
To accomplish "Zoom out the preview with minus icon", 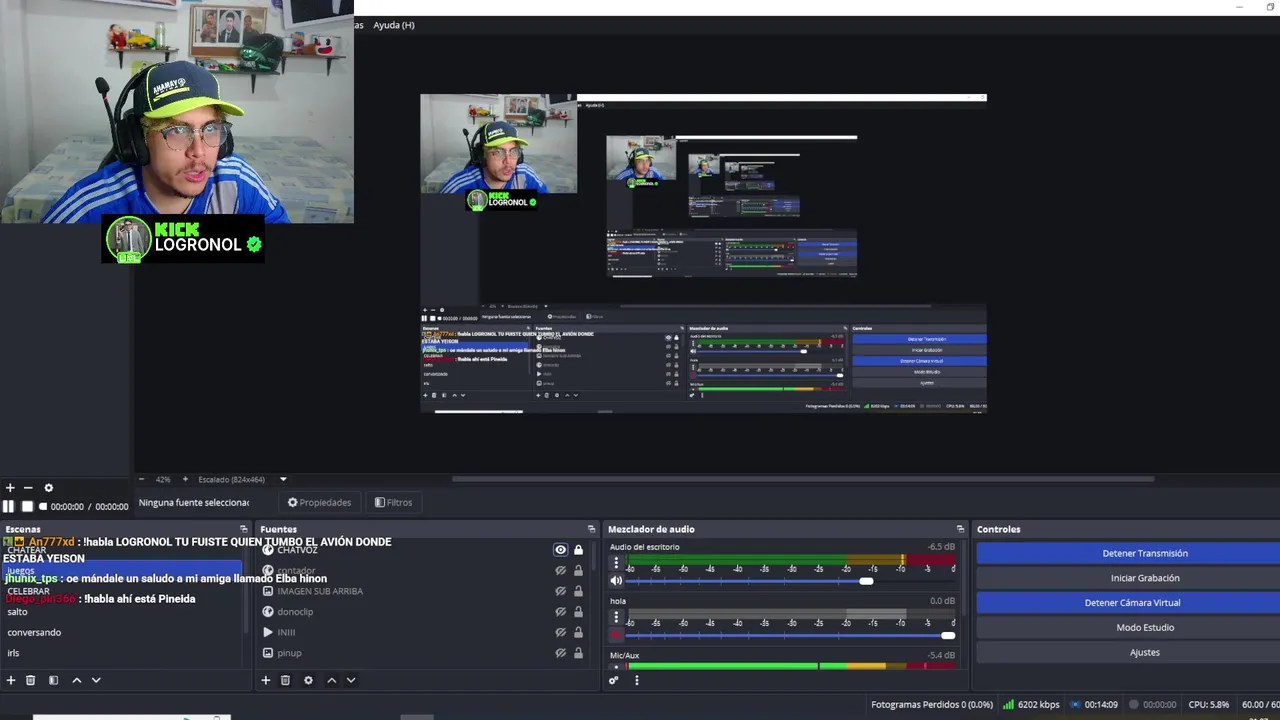I will 141,479.
